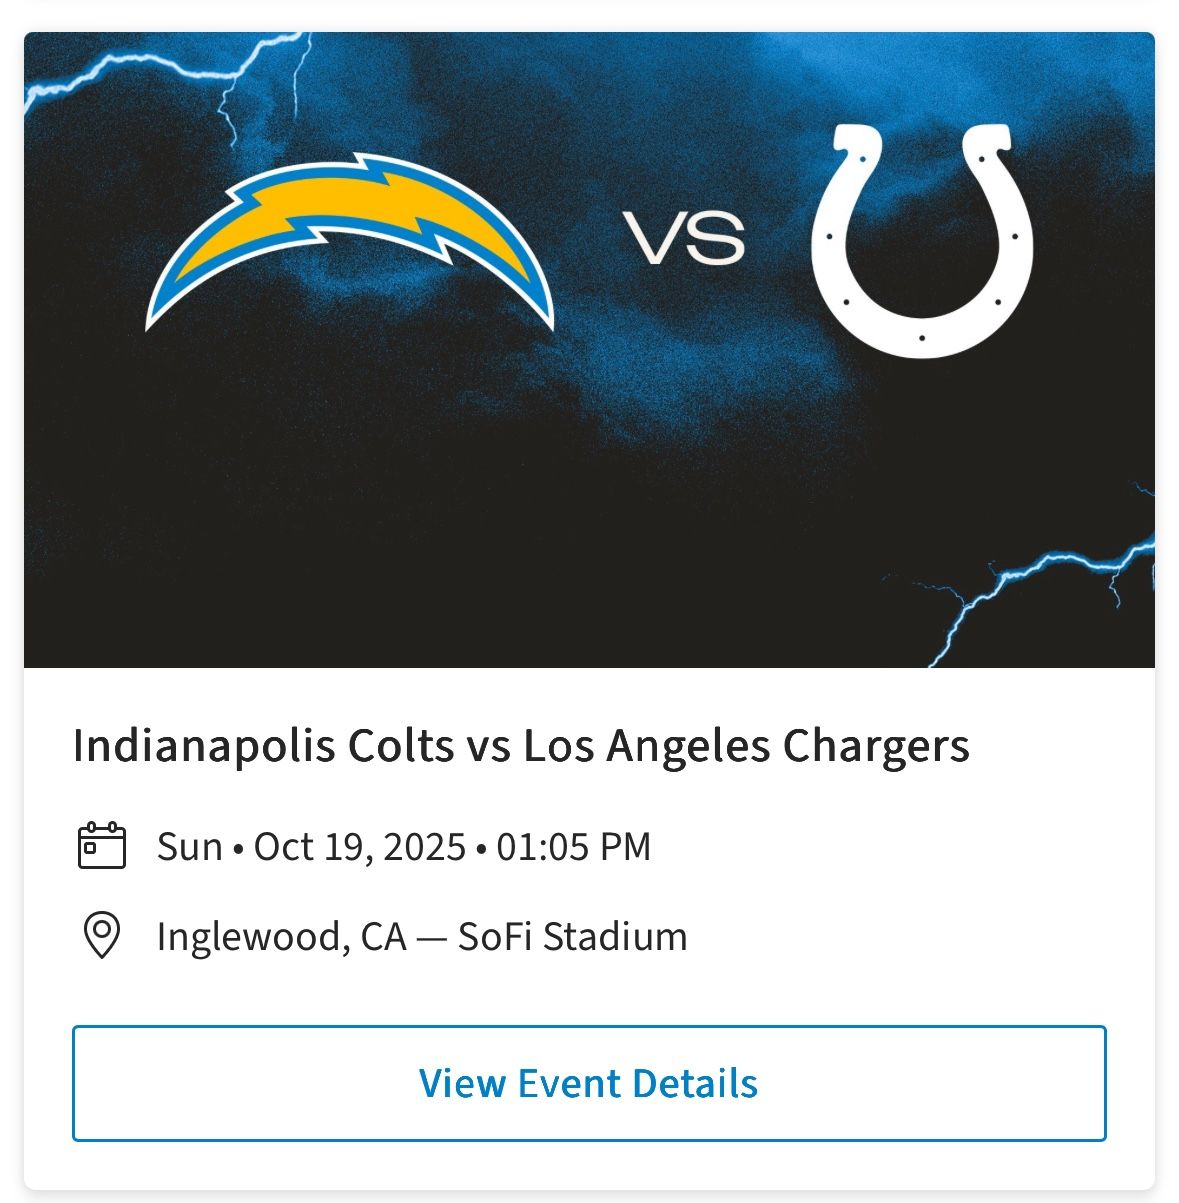Viewport: 1179px width, 1203px height.
Task: Click the bullet separator before the date
Action: tap(238, 848)
